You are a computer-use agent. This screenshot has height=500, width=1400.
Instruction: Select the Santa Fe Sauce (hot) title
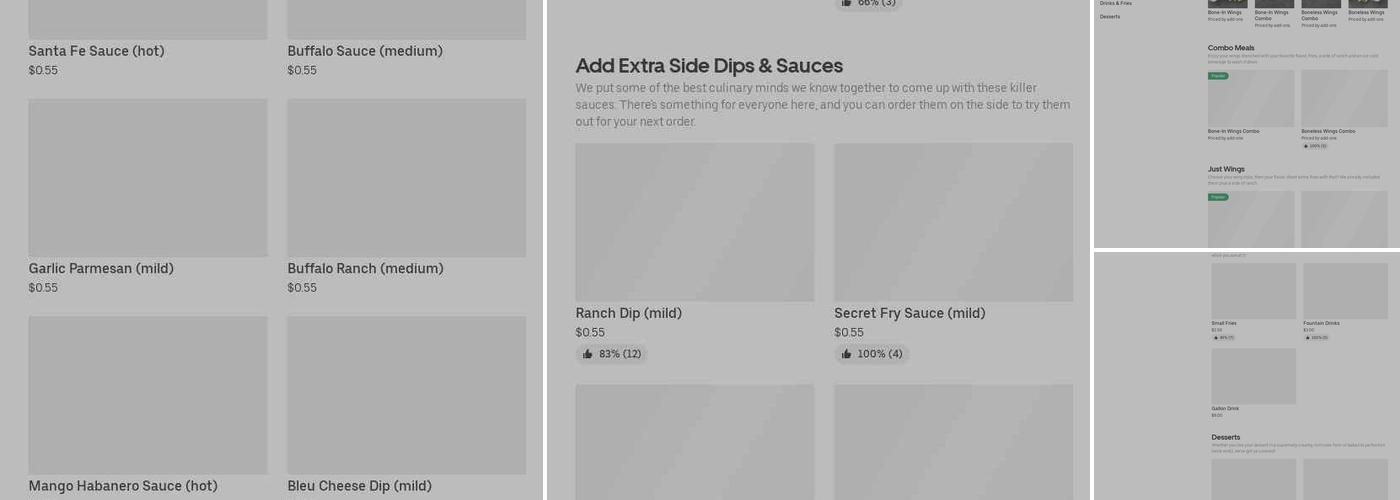pyautogui.click(x=96, y=51)
